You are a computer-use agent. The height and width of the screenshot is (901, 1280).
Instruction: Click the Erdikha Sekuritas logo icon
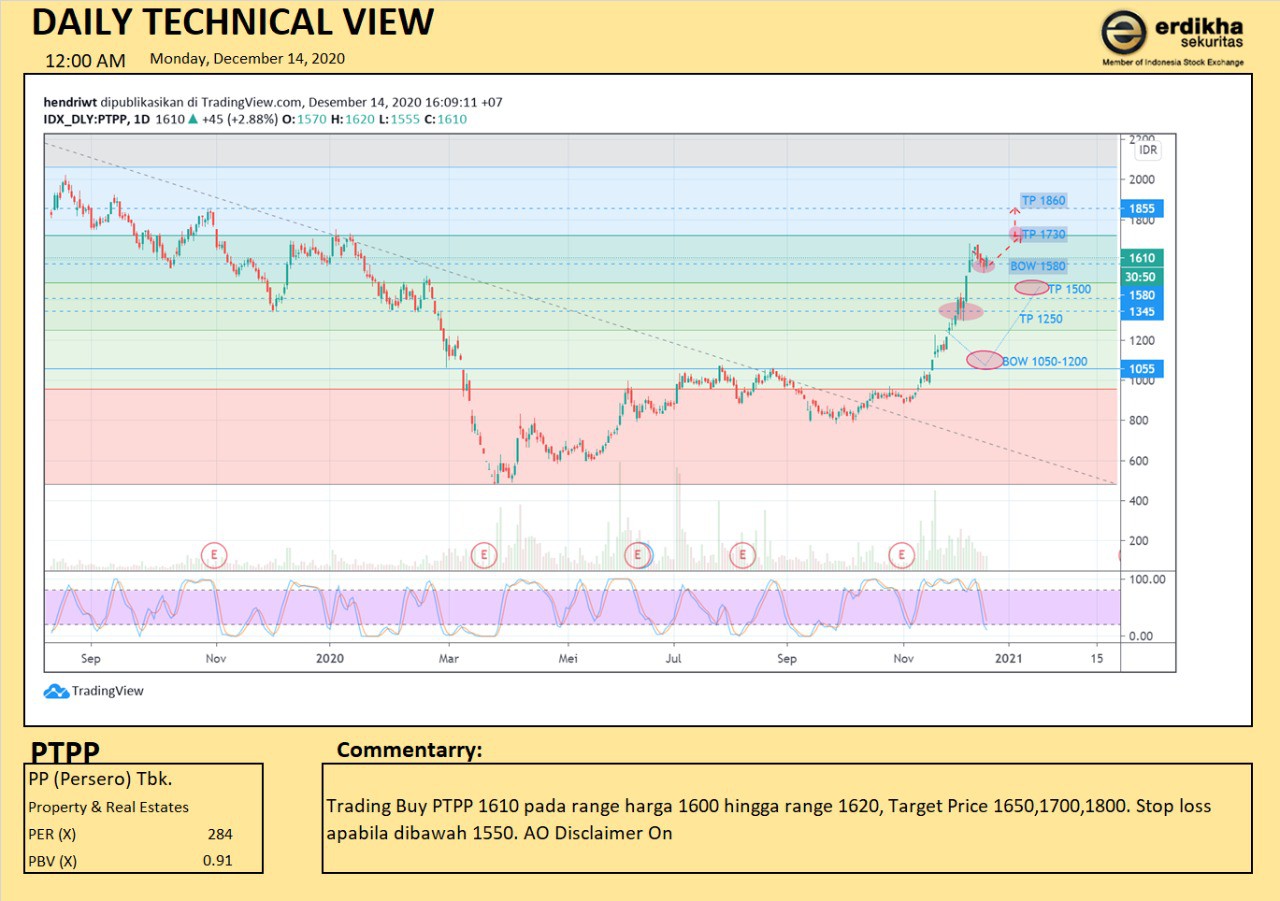[x=1124, y=33]
